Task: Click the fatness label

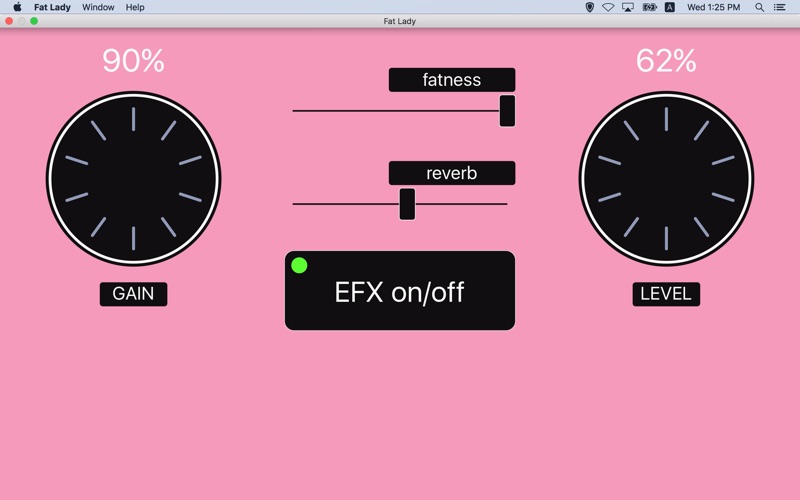Action: [x=452, y=80]
